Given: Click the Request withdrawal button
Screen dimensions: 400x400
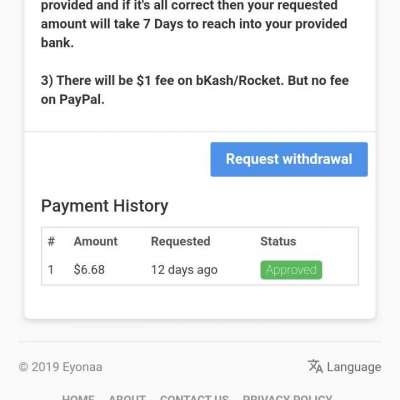Looking at the screenshot, I should click(289, 159).
